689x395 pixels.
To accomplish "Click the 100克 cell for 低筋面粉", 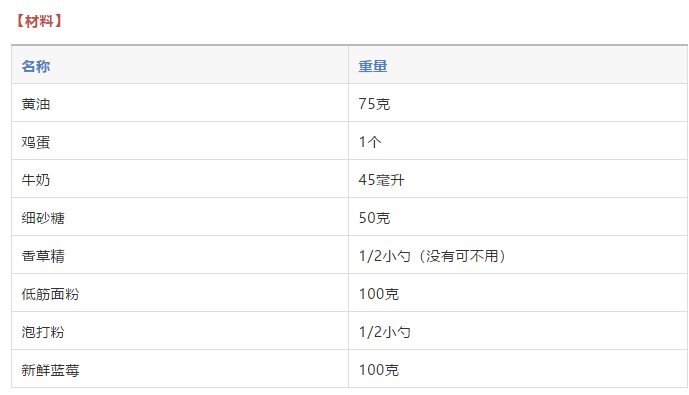I will [518, 294].
